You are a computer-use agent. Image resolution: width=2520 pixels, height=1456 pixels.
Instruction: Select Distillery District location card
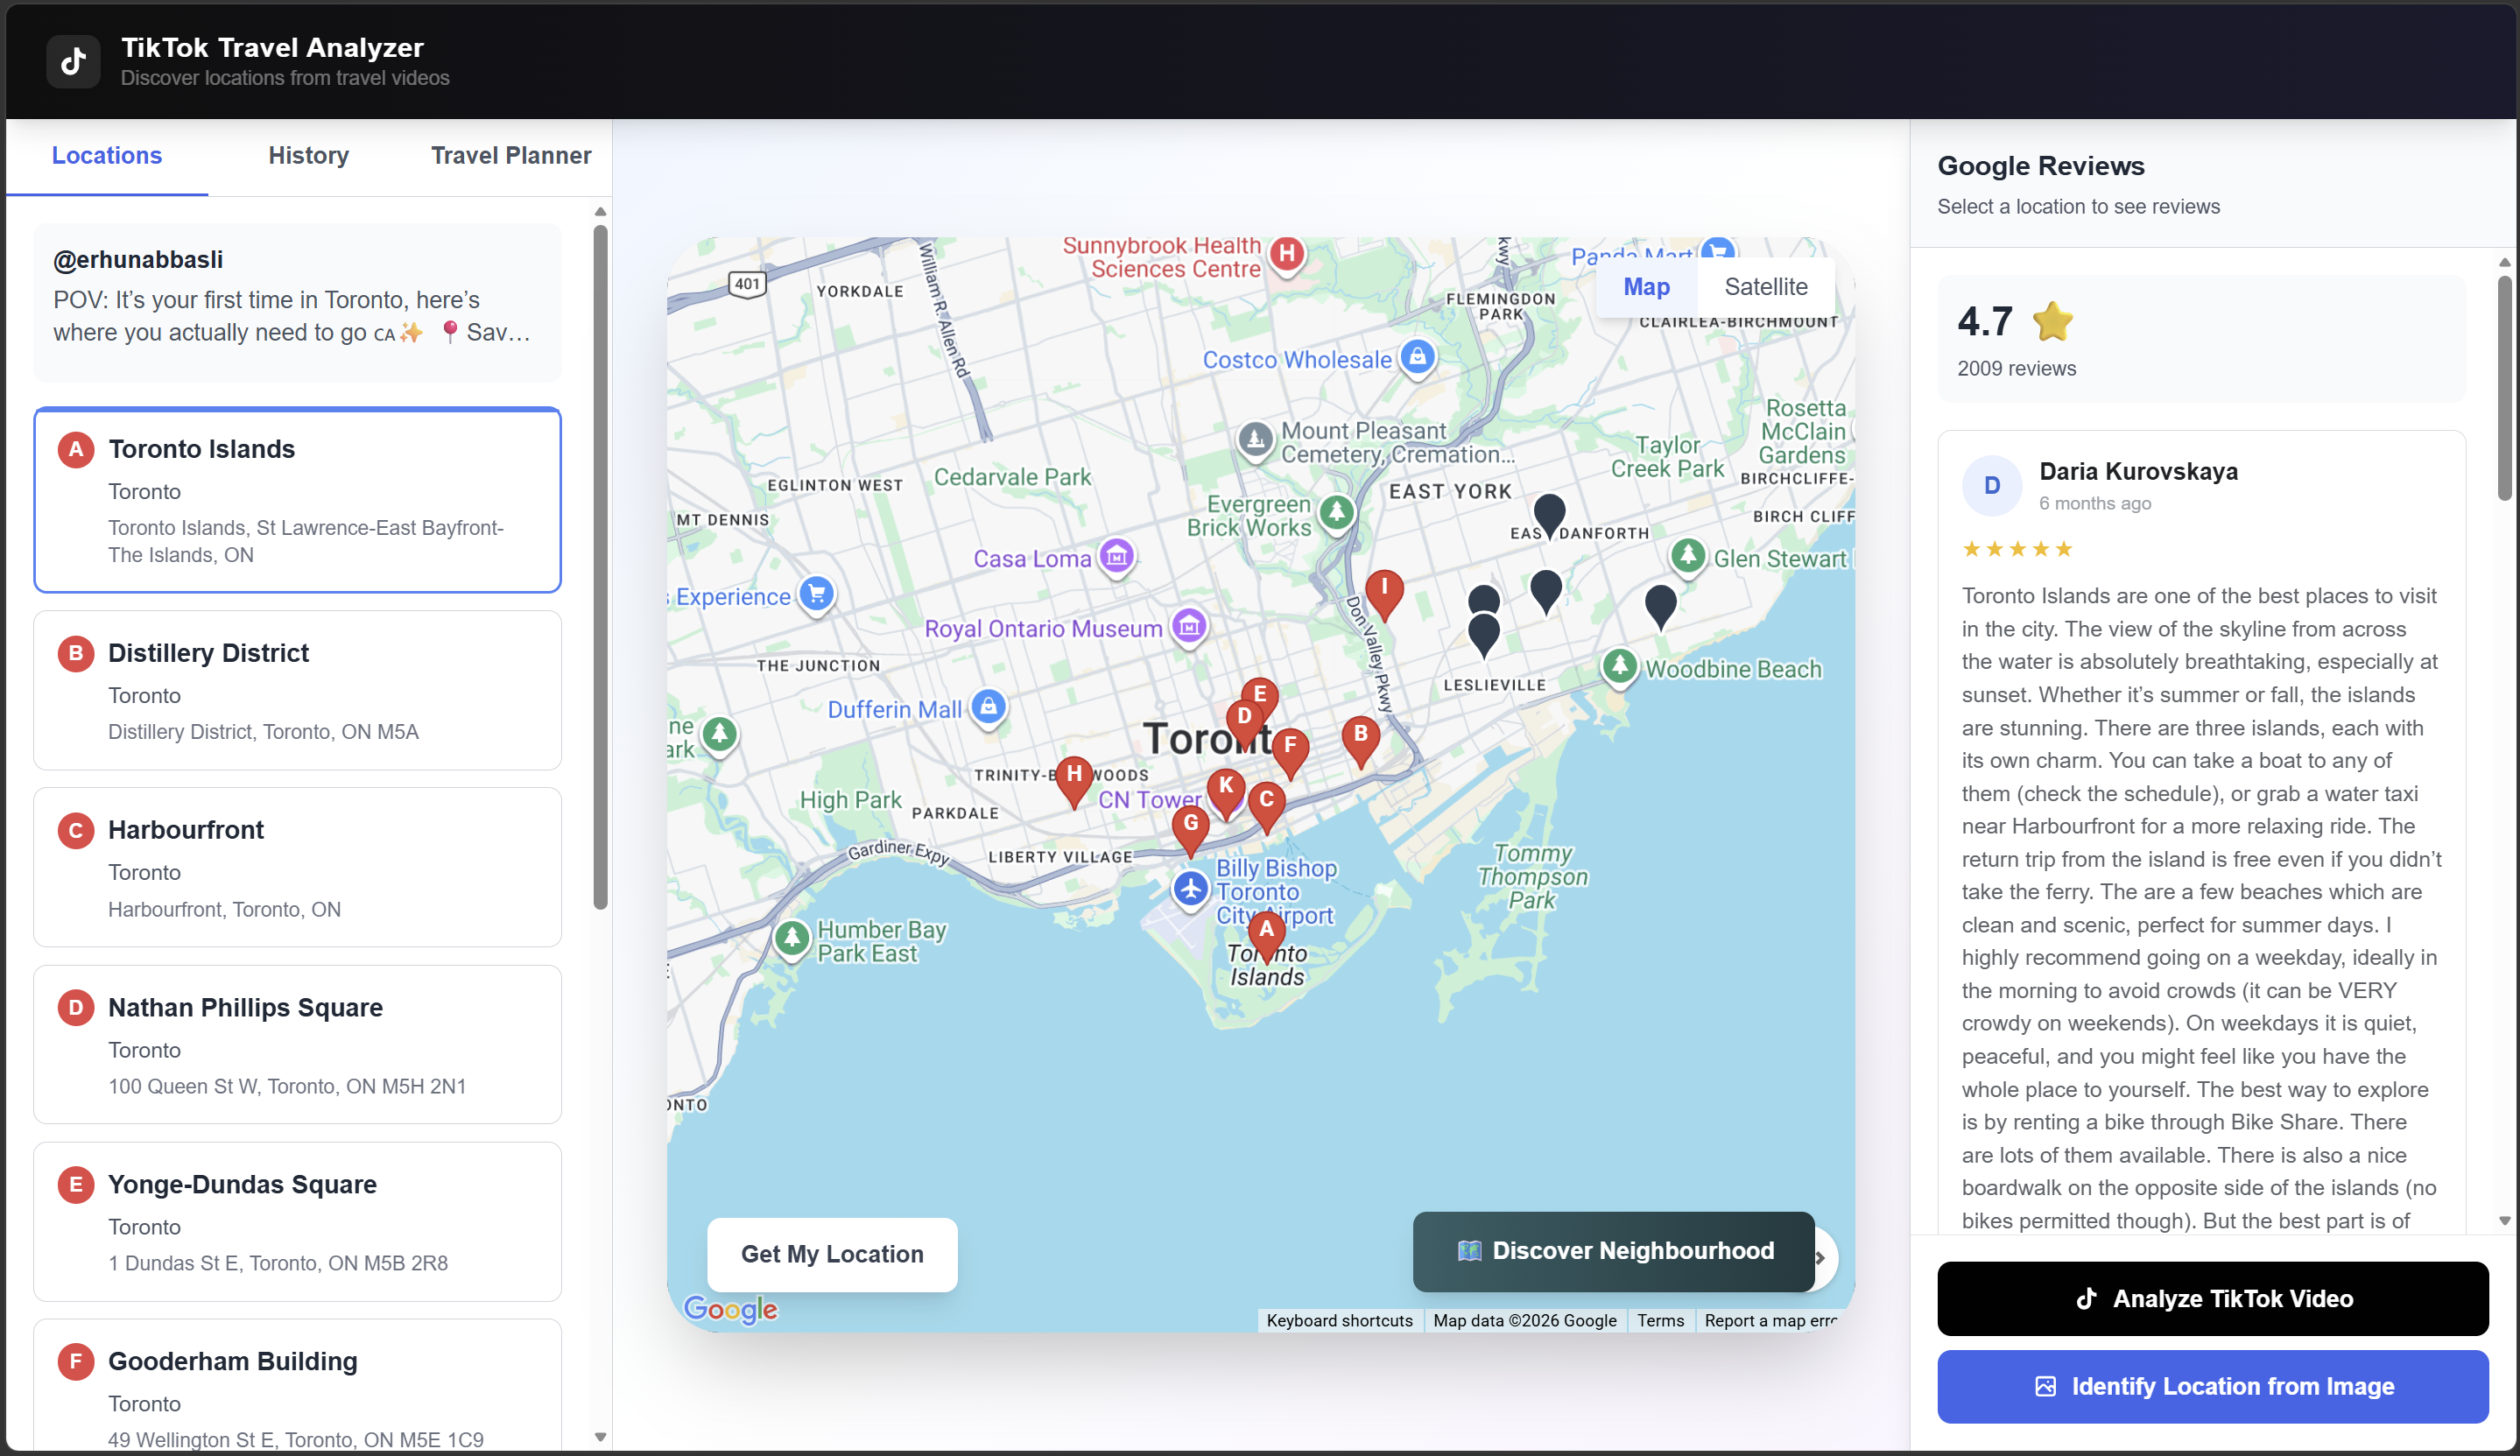click(297, 690)
